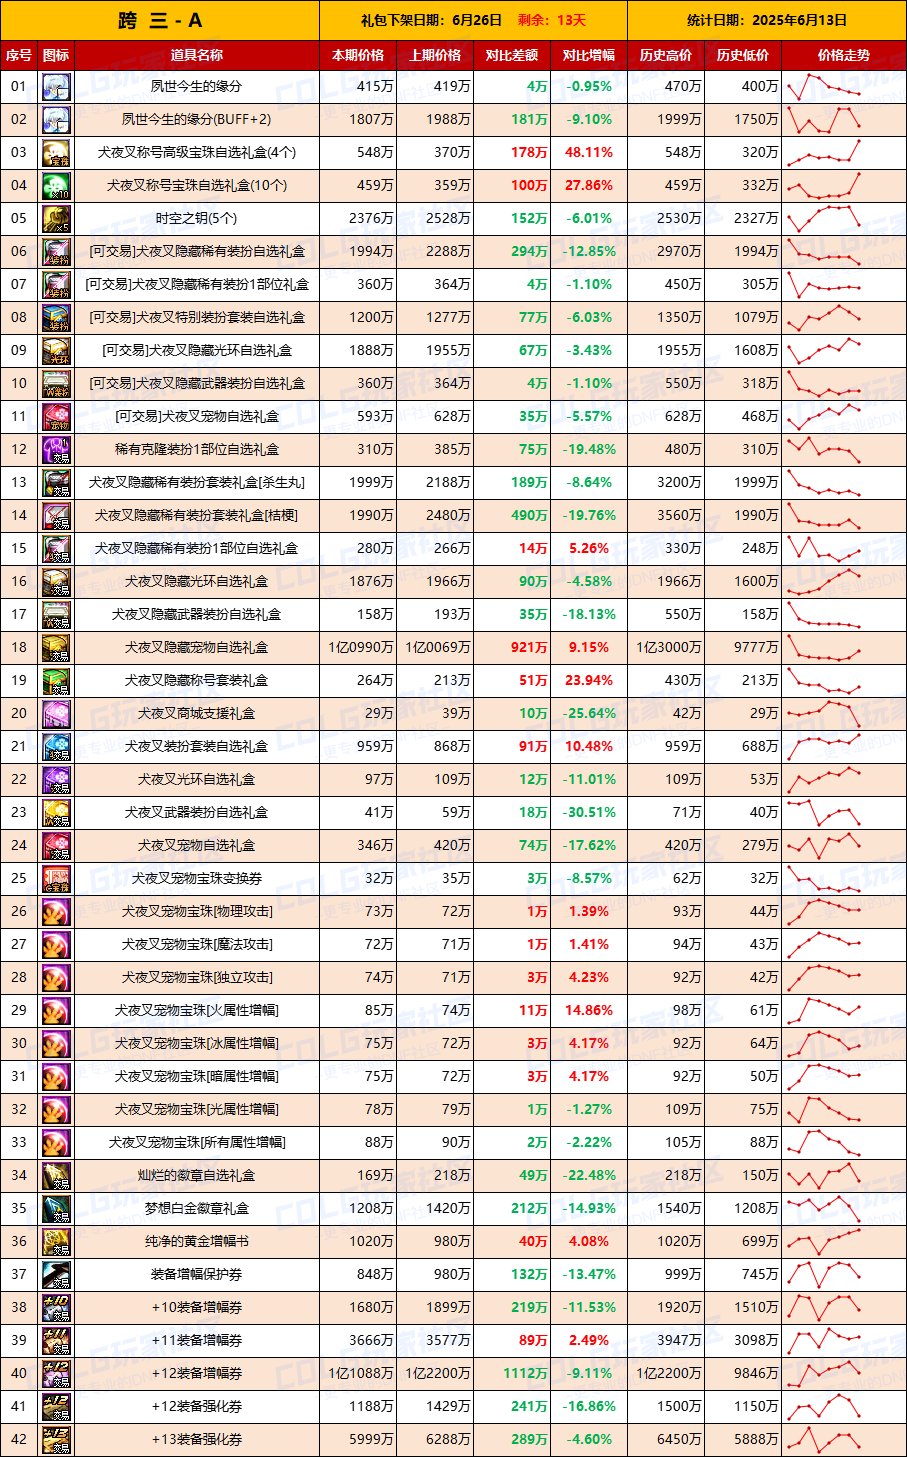Select the 犬夜叉商城支援礼盒 icon
The image size is (907, 1457).
(56, 714)
